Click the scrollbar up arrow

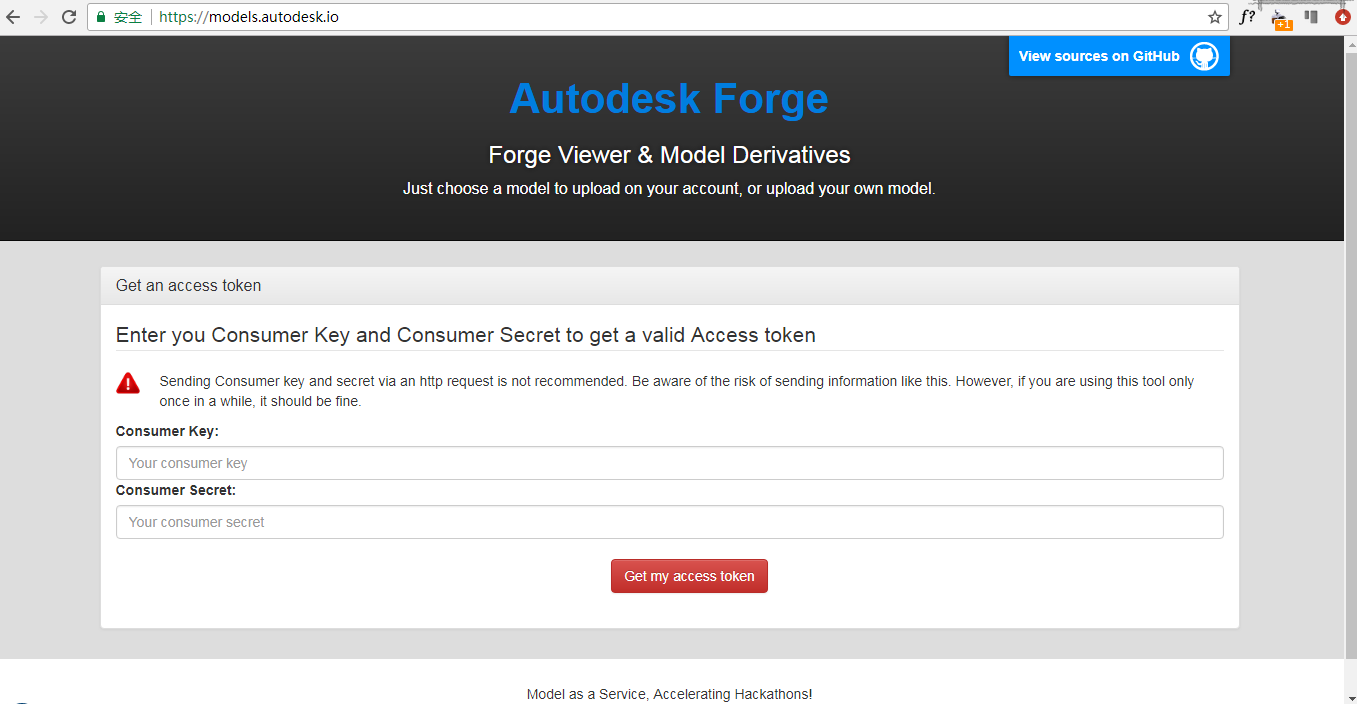click(1350, 44)
